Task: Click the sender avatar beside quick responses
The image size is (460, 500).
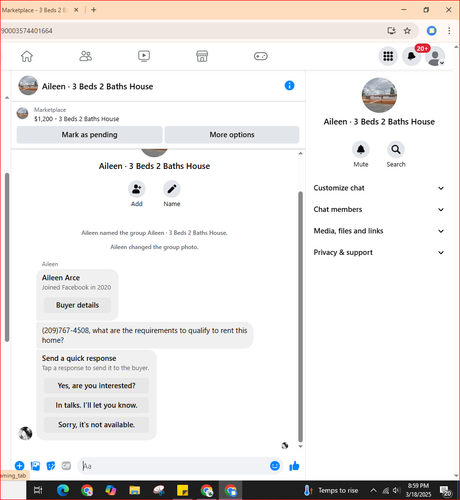Action: 25,433
